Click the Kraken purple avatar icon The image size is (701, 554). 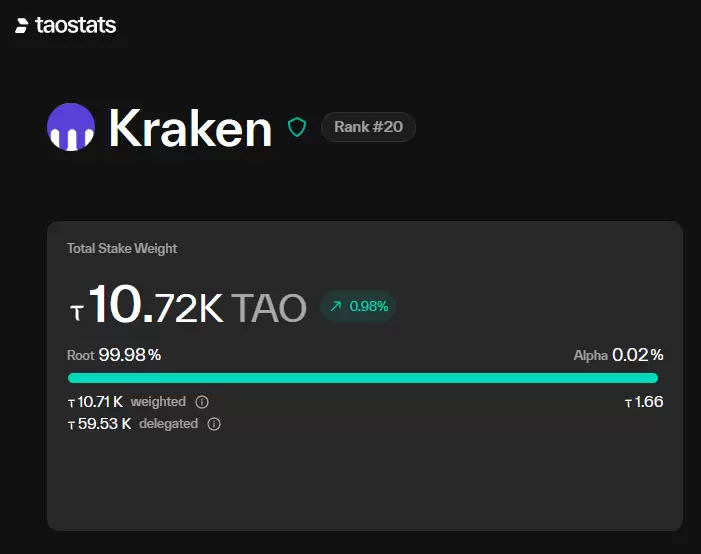click(x=71, y=127)
